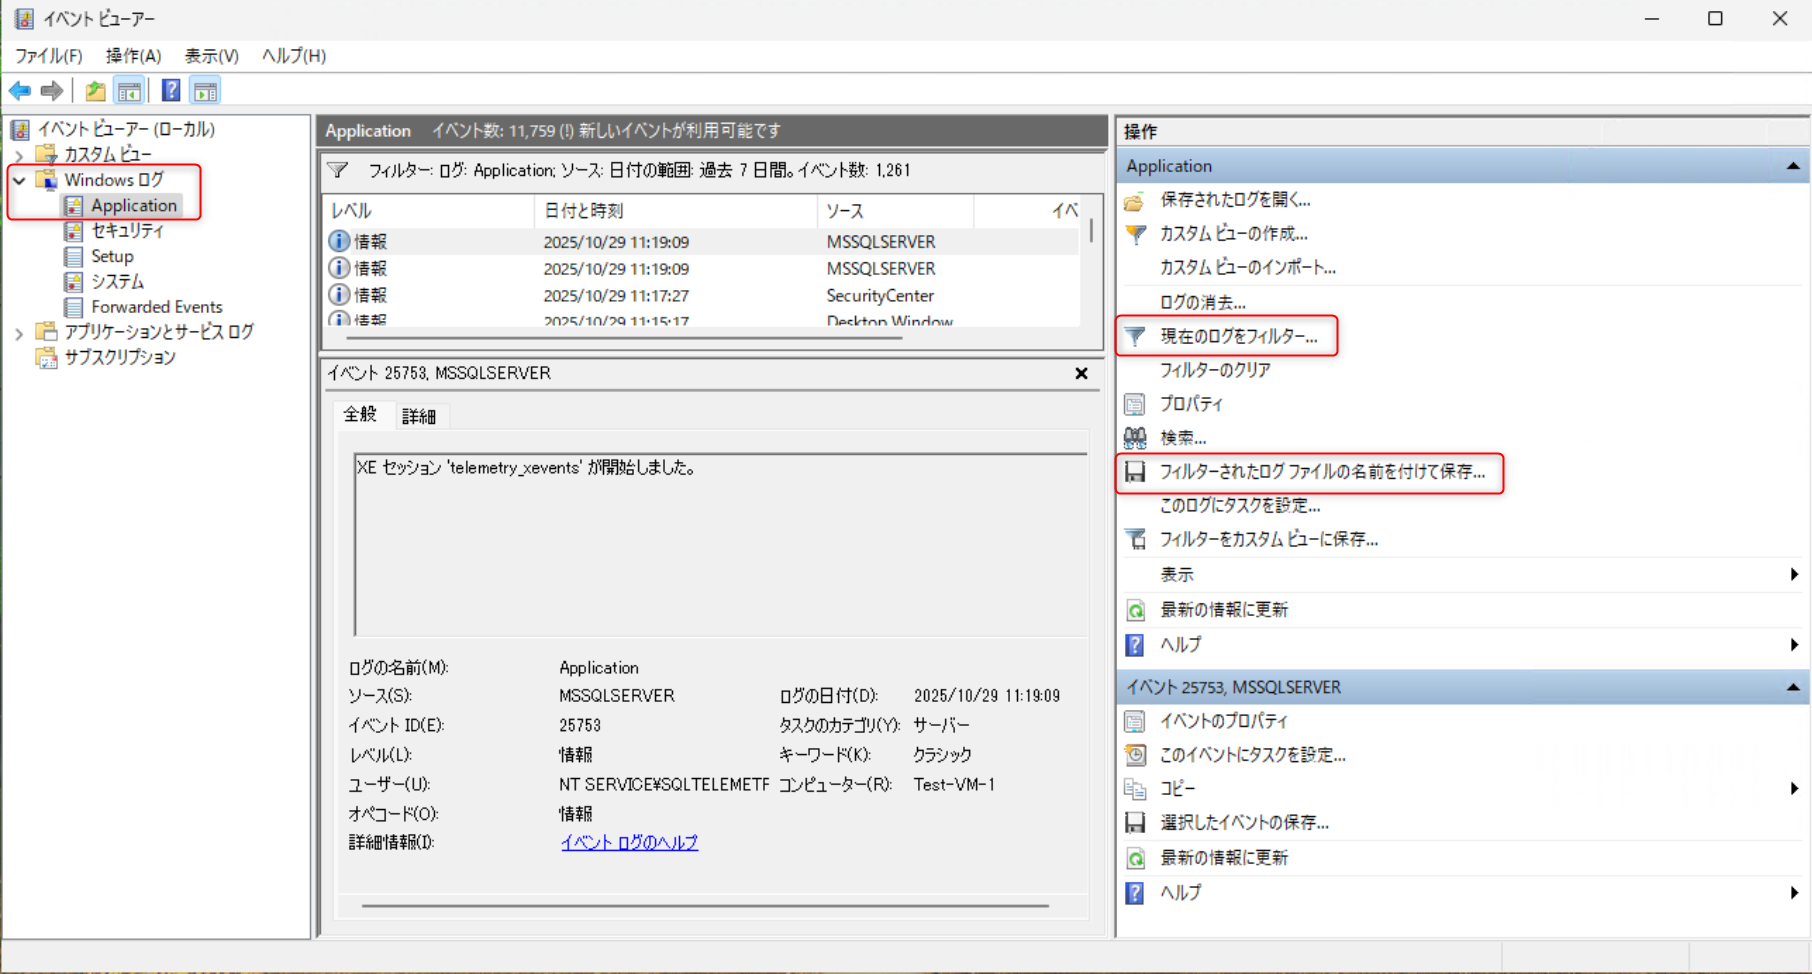Select セキュリティ log in tree
The height and width of the screenshot is (974, 1812).
127,231
